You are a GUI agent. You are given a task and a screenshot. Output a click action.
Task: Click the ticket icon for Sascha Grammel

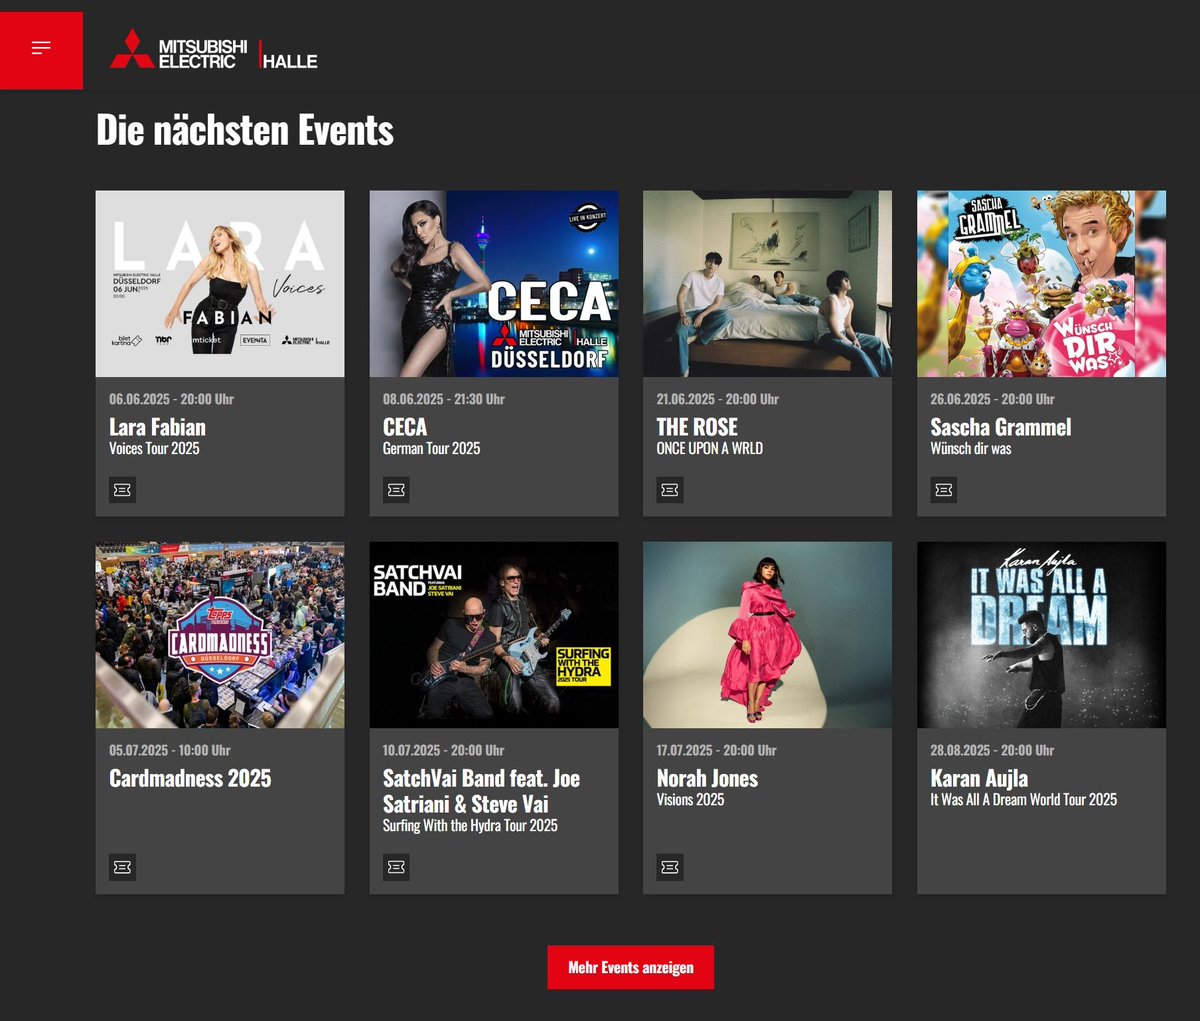click(x=944, y=490)
